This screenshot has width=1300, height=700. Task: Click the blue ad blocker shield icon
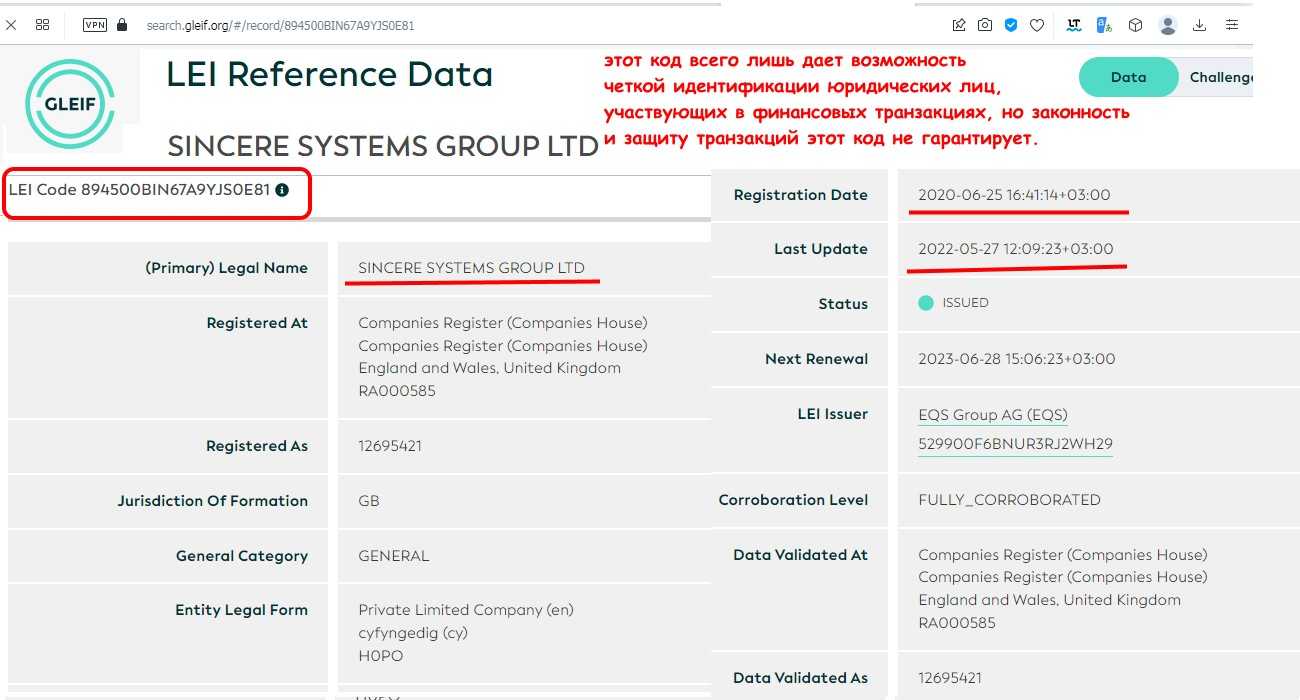point(1011,25)
